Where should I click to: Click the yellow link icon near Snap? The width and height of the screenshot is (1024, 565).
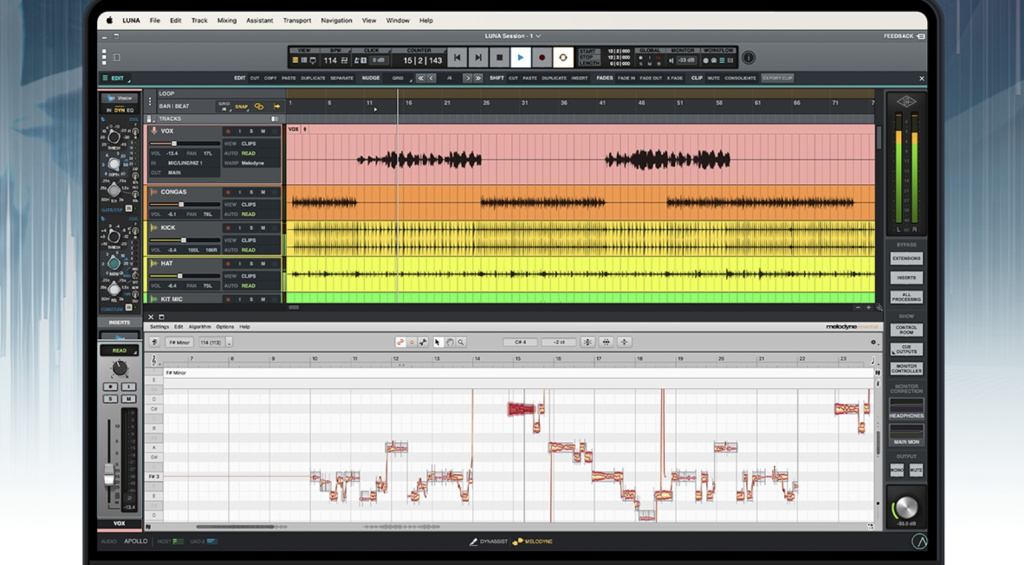259,106
